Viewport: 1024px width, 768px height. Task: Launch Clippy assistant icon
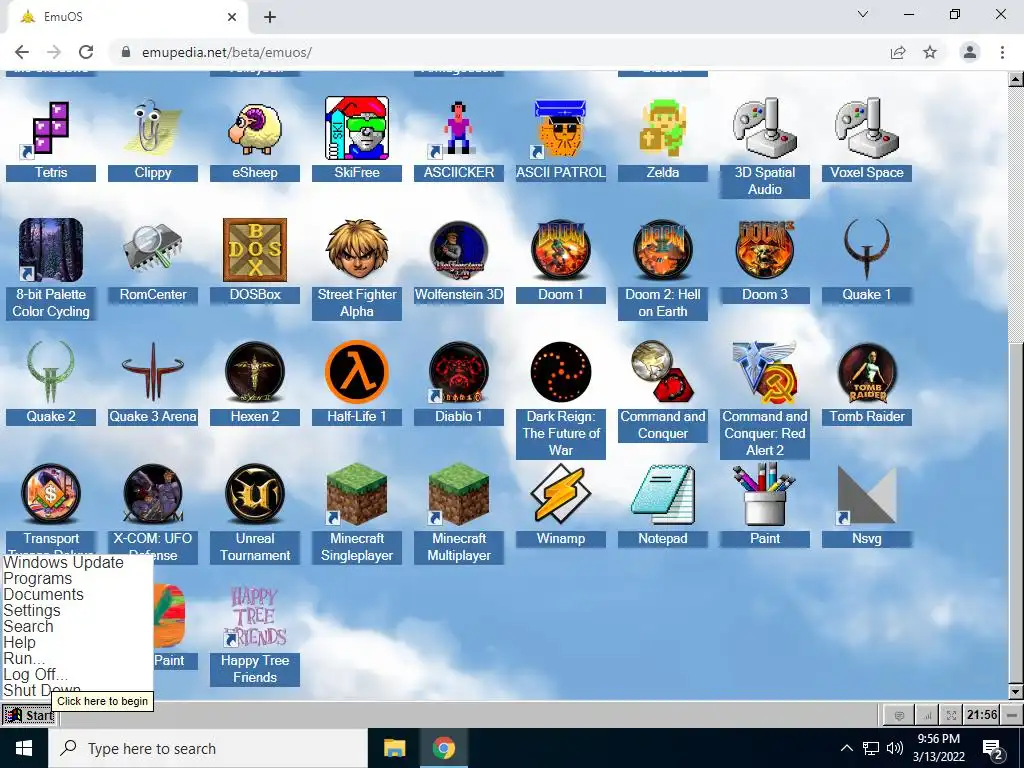[x=153, y=129]
